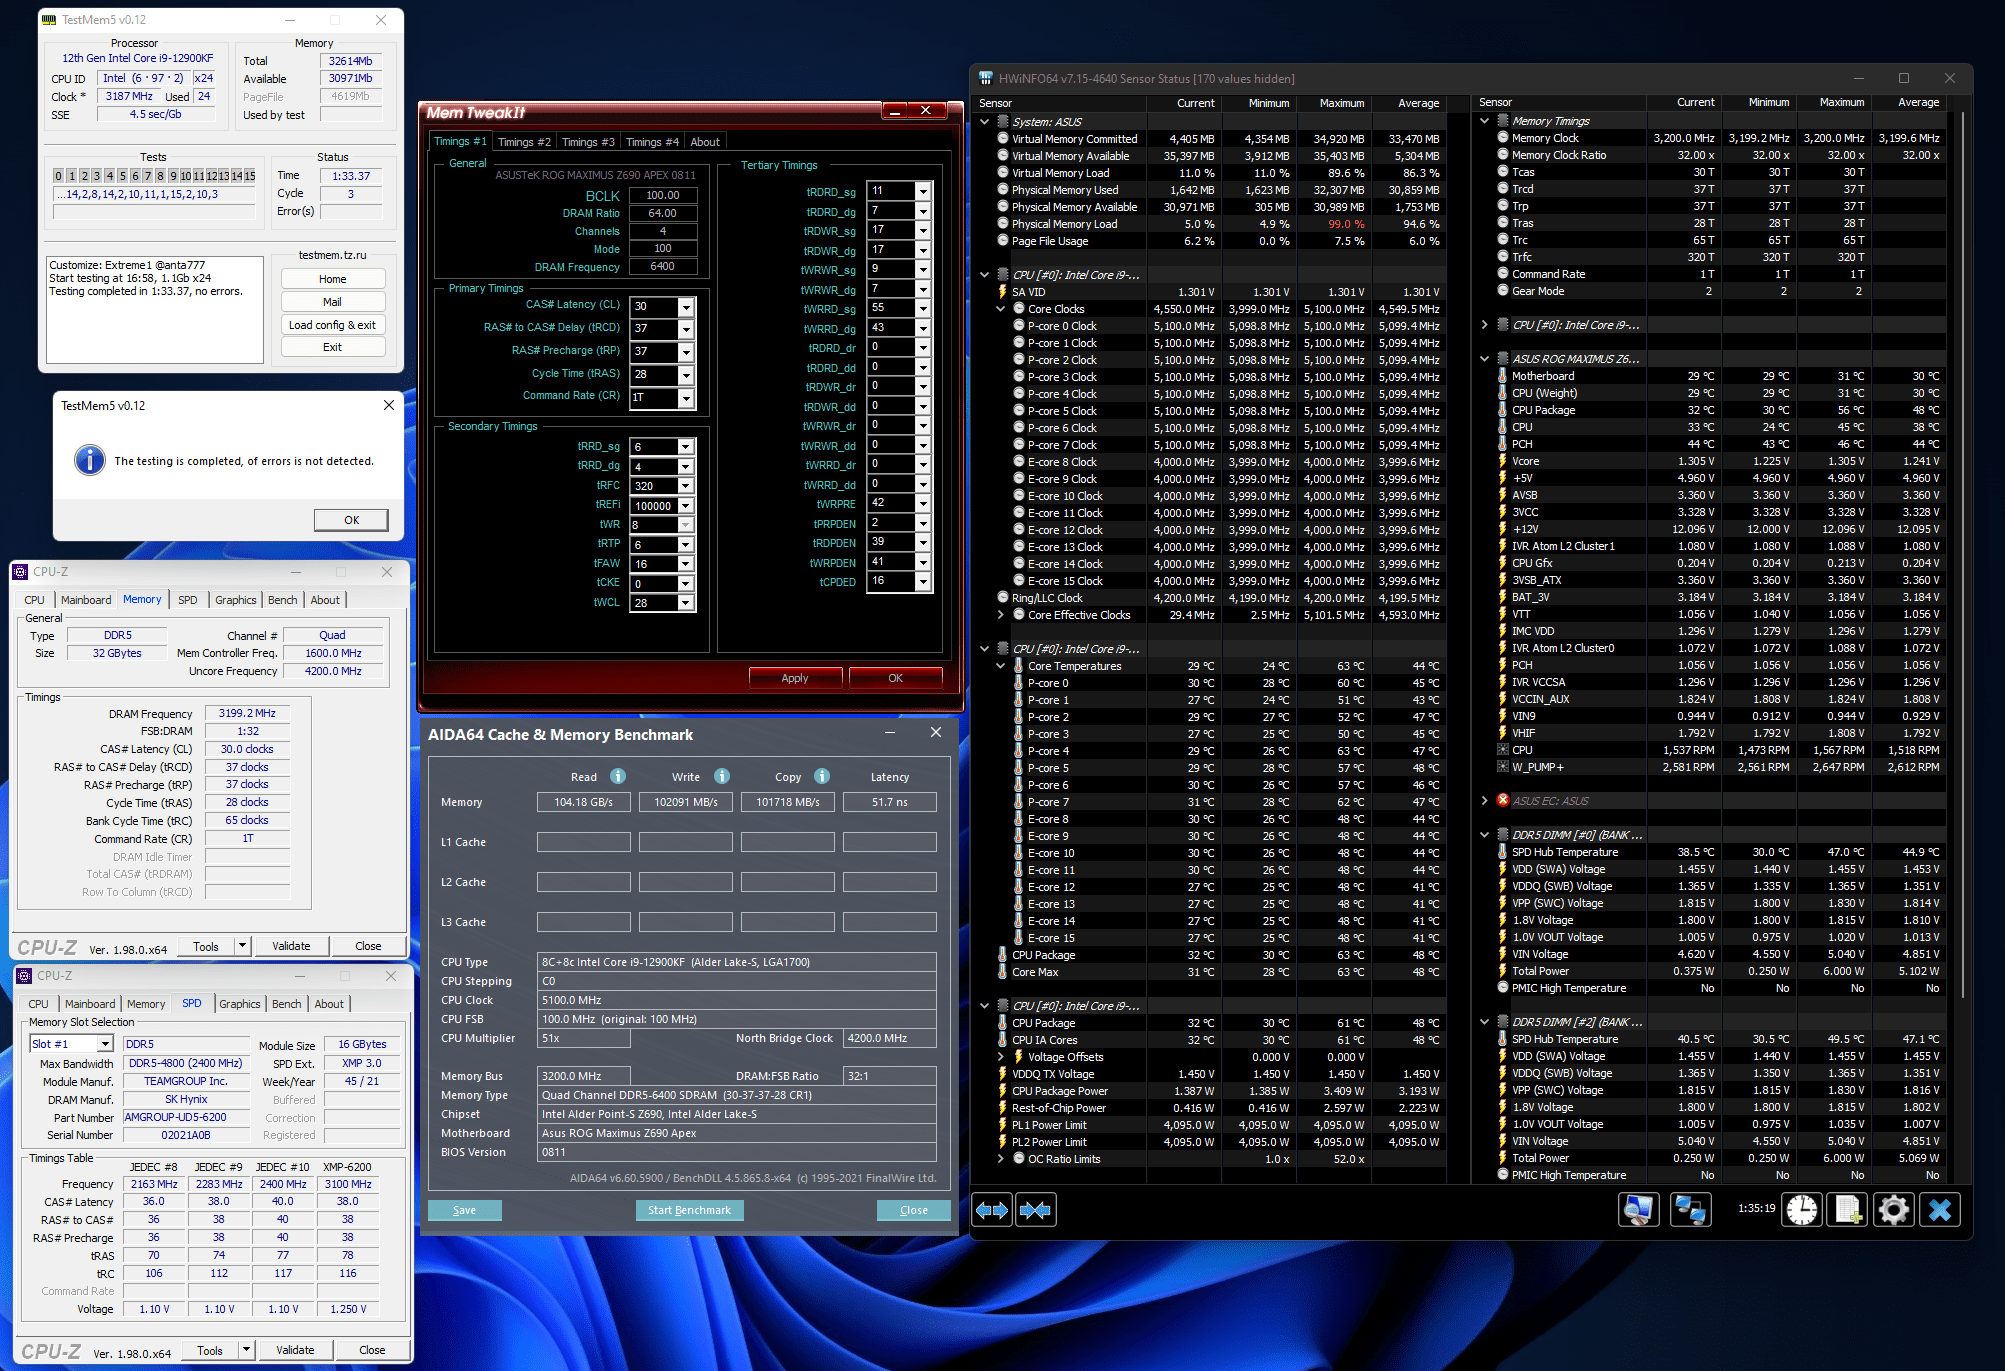Close the Mem TweakIt window with red X
The image size is (2005, 1371).
[926, 111]
